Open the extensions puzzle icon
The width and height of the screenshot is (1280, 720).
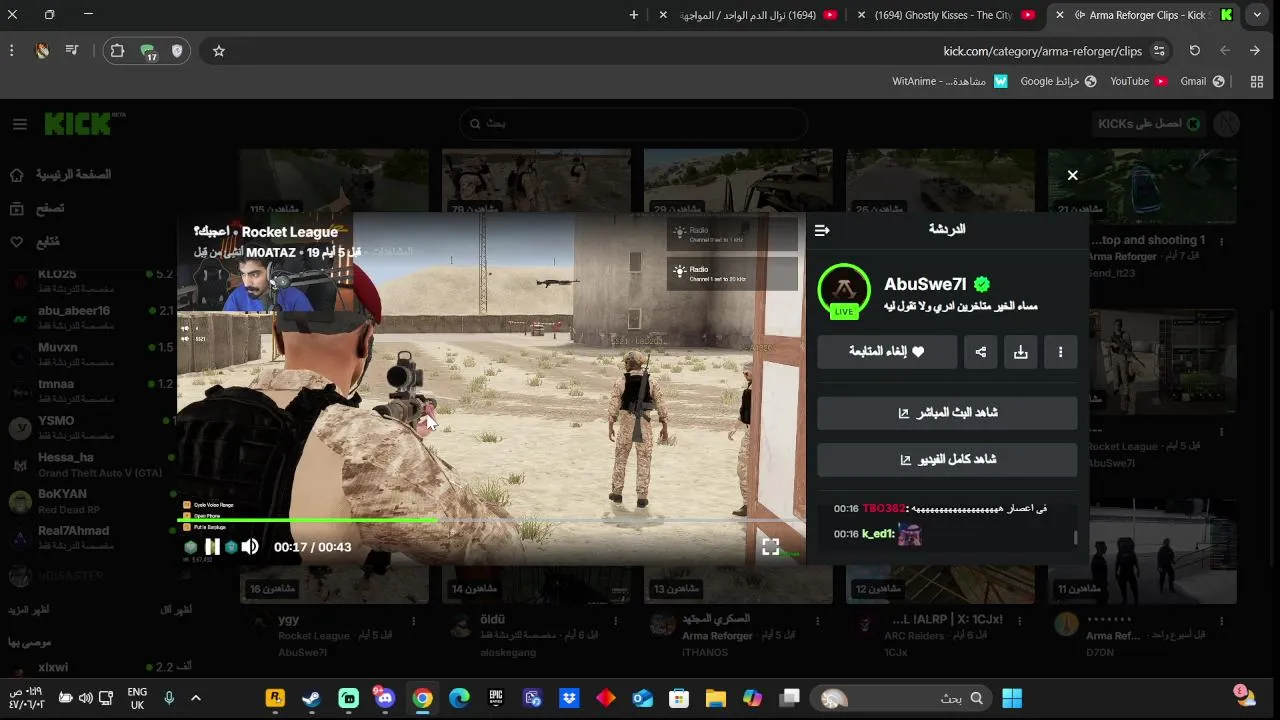pos(117,51)
